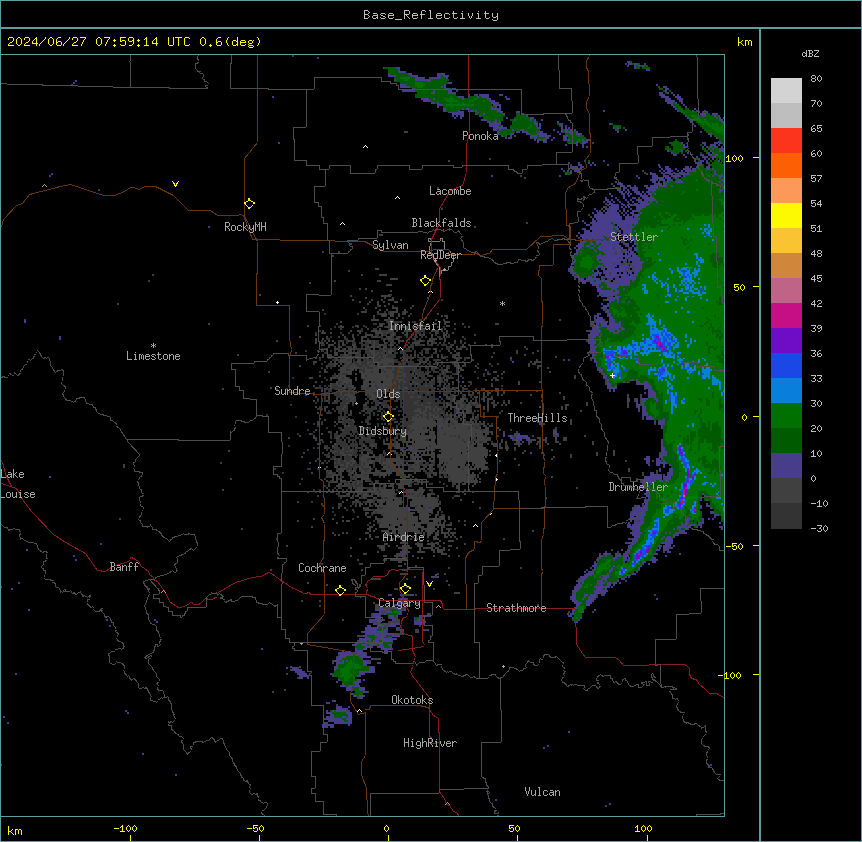Click the -100 tick on the horizontal km axis

(x=125, y=829)
